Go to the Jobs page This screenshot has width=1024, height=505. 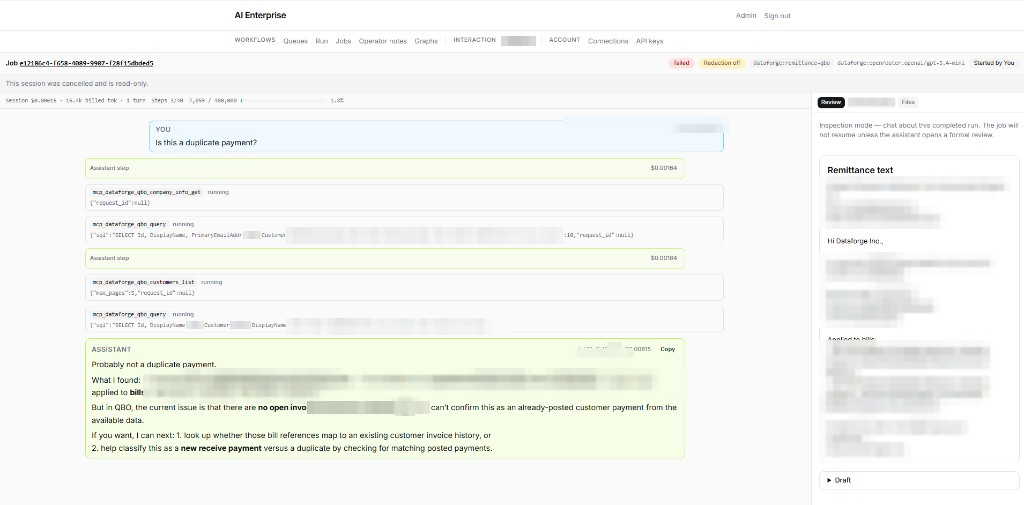pyautogui.click(x=344, y=41)
